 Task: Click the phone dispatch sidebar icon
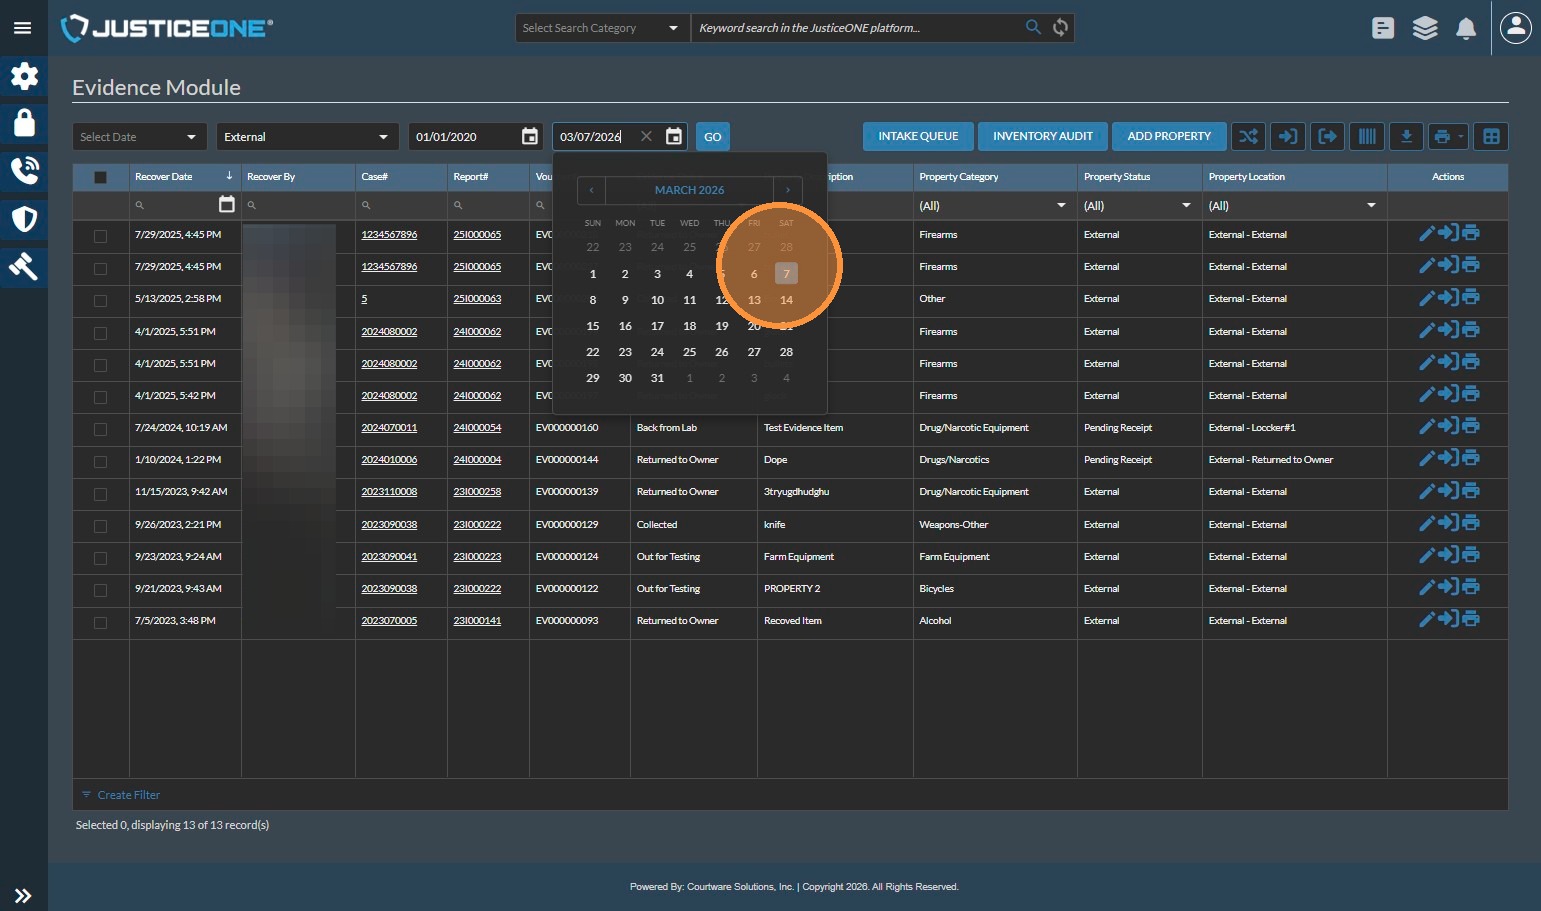coord(24,171)
